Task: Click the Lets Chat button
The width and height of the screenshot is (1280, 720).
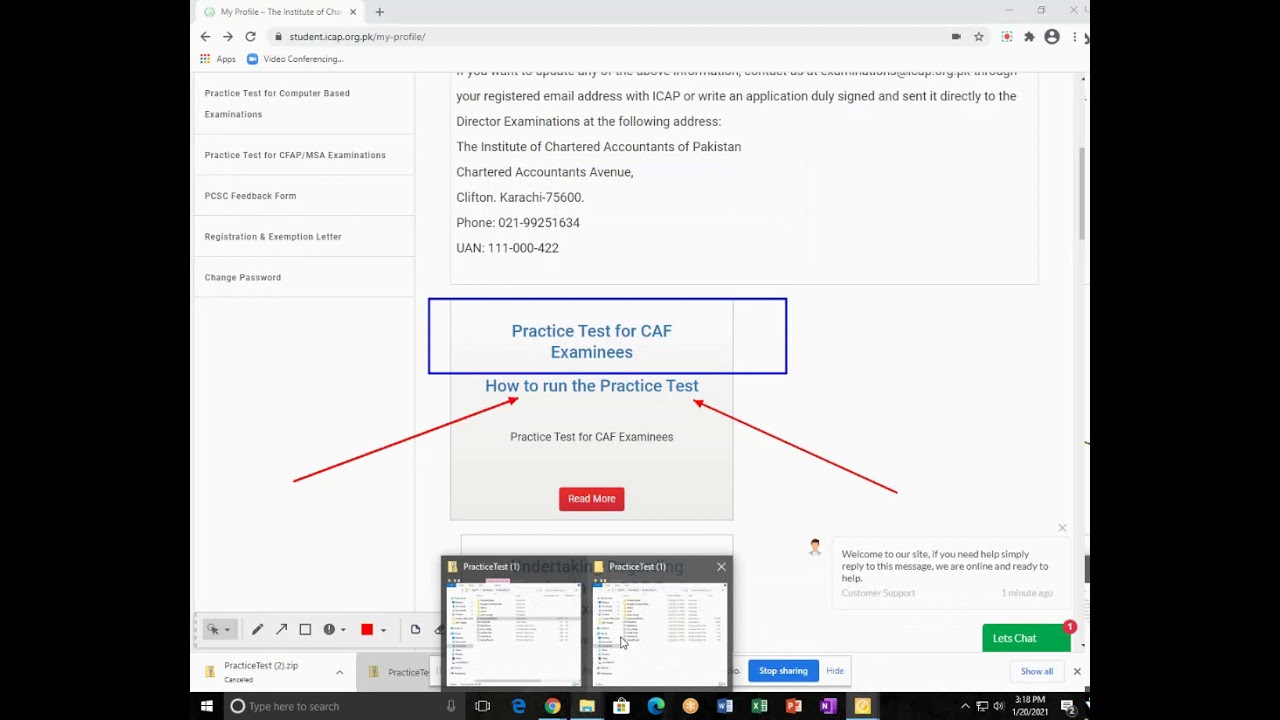Action: pyautogui.click(x=1027, y=638)
